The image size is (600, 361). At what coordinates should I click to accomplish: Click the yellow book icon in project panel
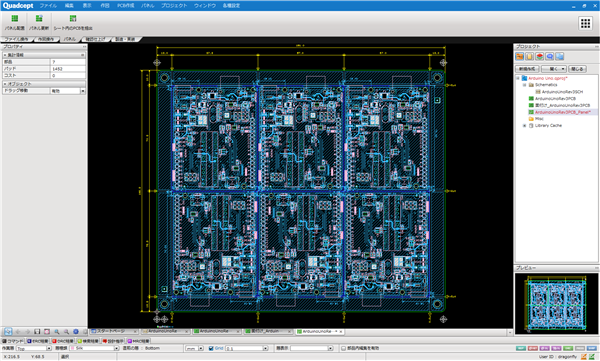coord(530,57)
